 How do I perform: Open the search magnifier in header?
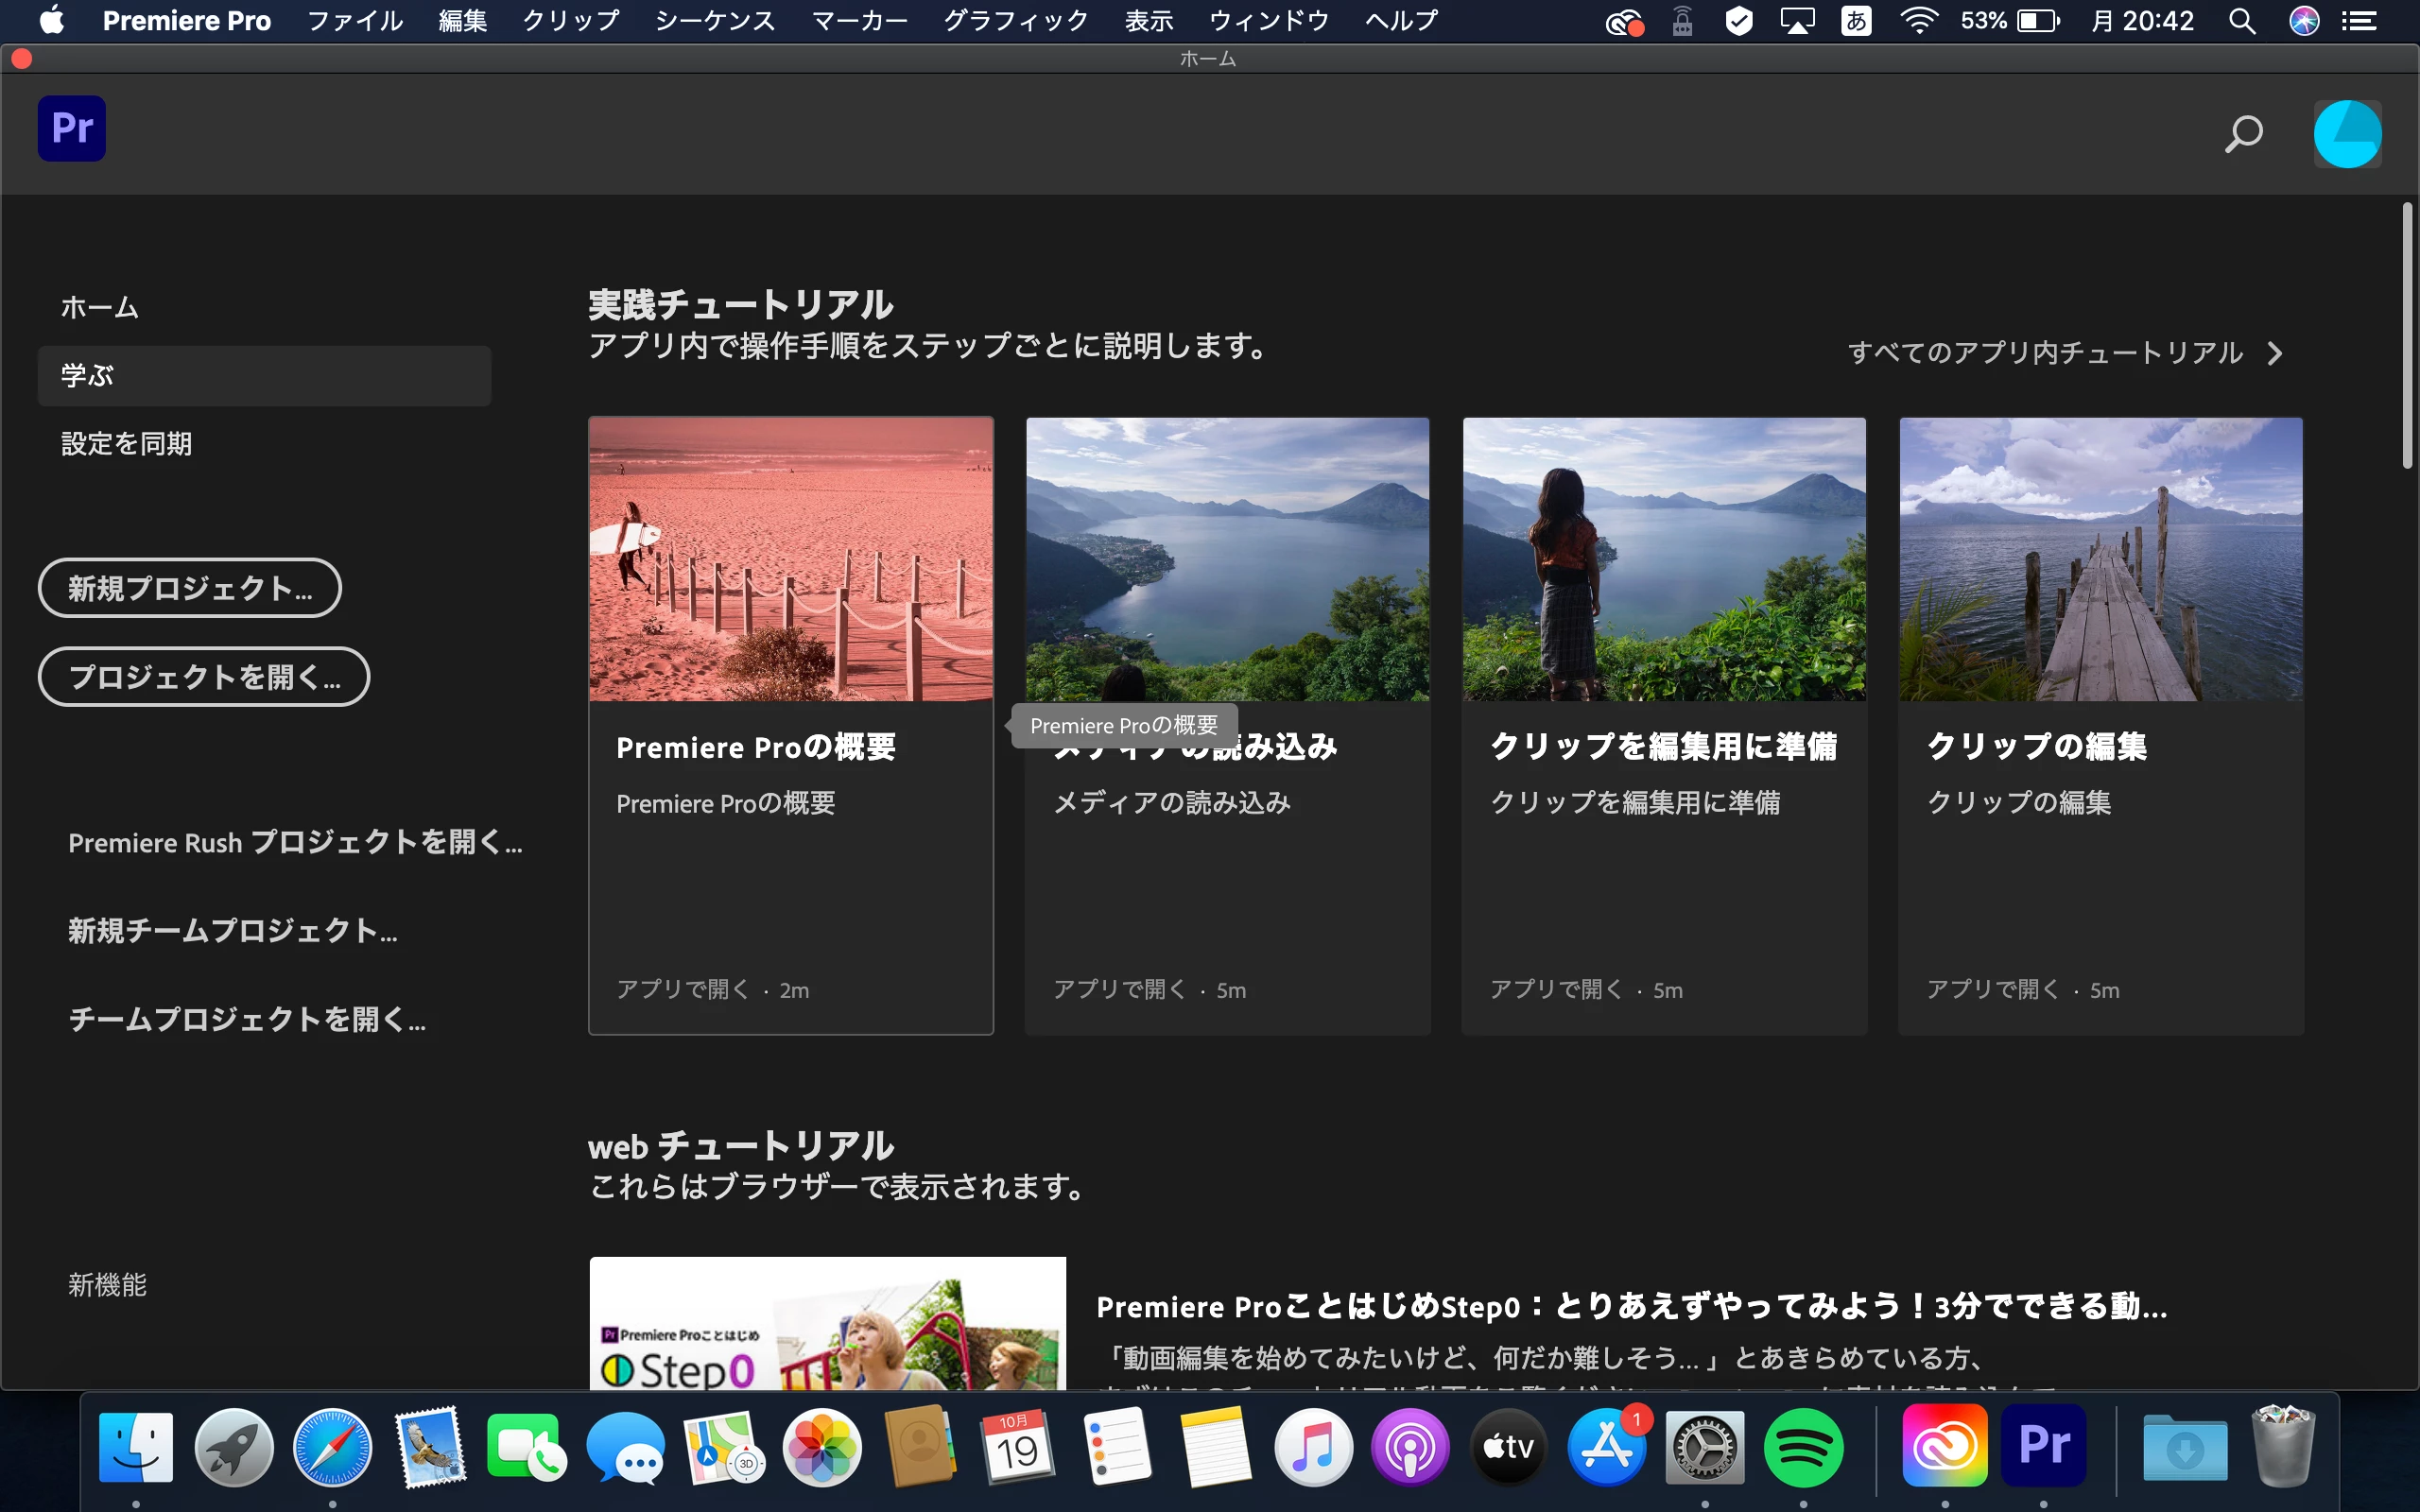click(x=2243, y=133)
